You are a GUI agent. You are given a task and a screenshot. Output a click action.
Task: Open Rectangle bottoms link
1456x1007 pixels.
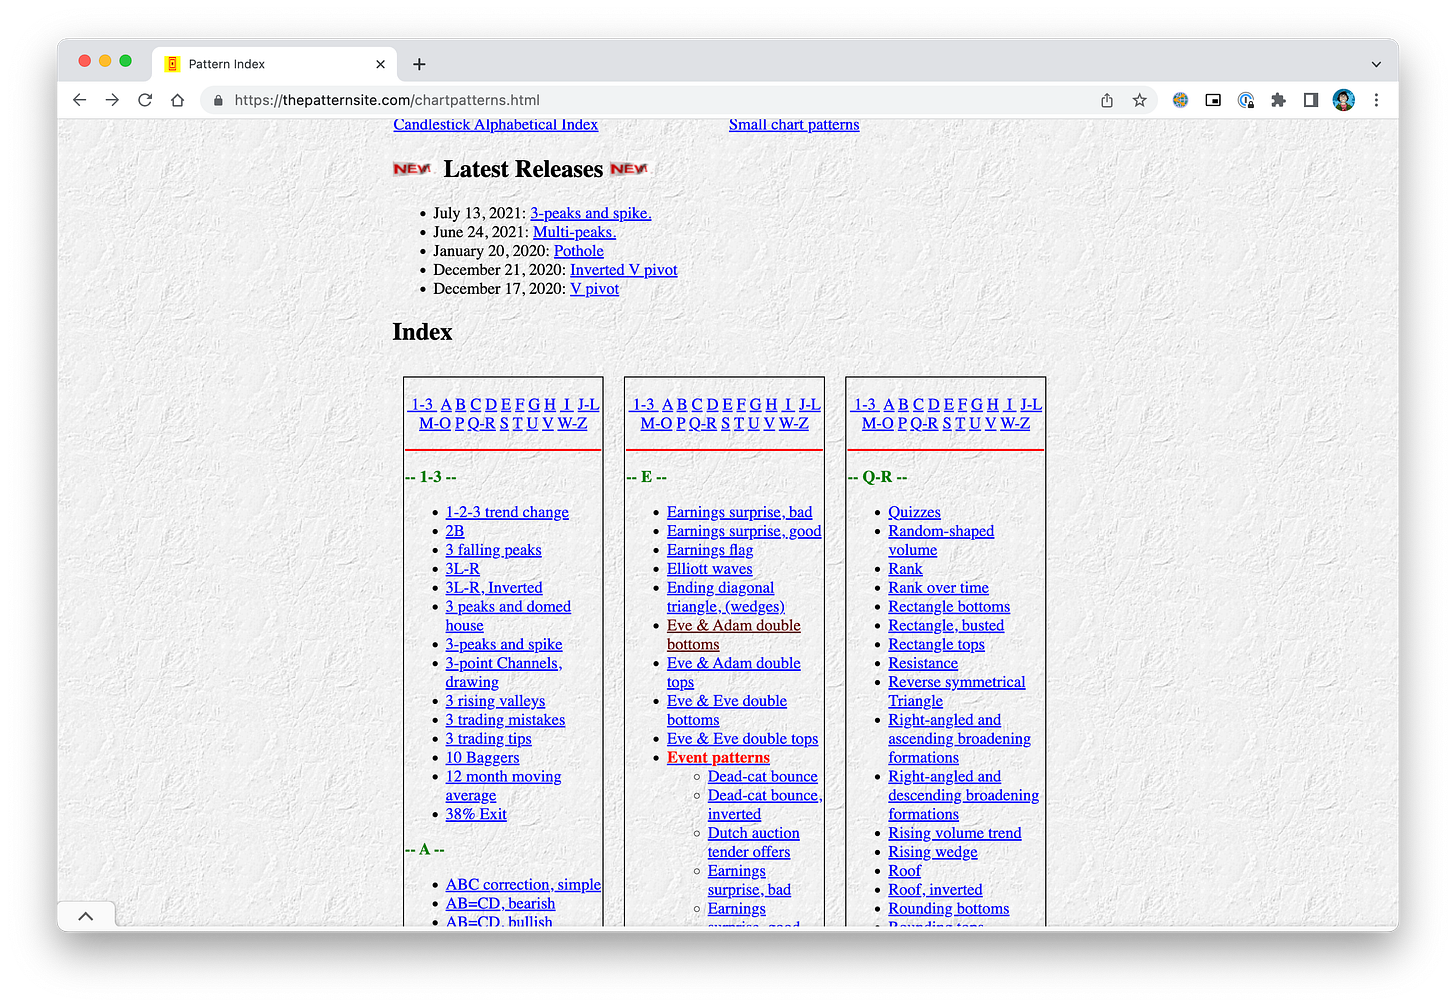(949, 607)
